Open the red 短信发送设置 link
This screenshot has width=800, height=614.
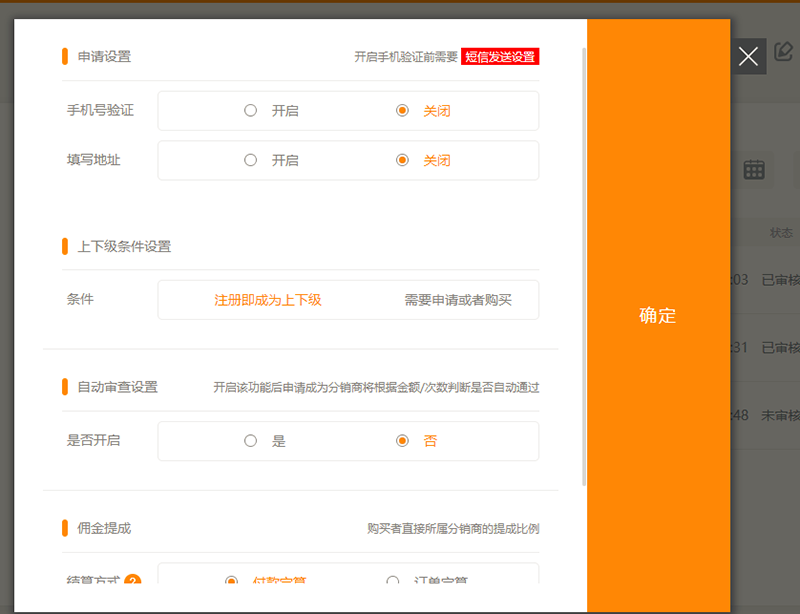[499, 56]
